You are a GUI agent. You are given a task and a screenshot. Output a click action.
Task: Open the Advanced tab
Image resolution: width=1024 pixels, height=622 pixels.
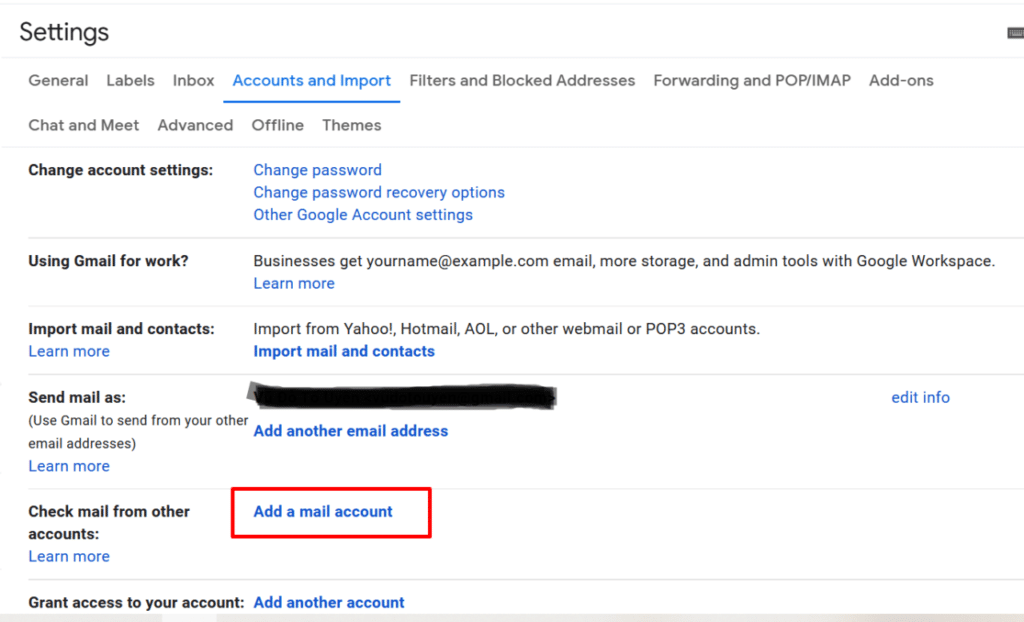(195, 125)
